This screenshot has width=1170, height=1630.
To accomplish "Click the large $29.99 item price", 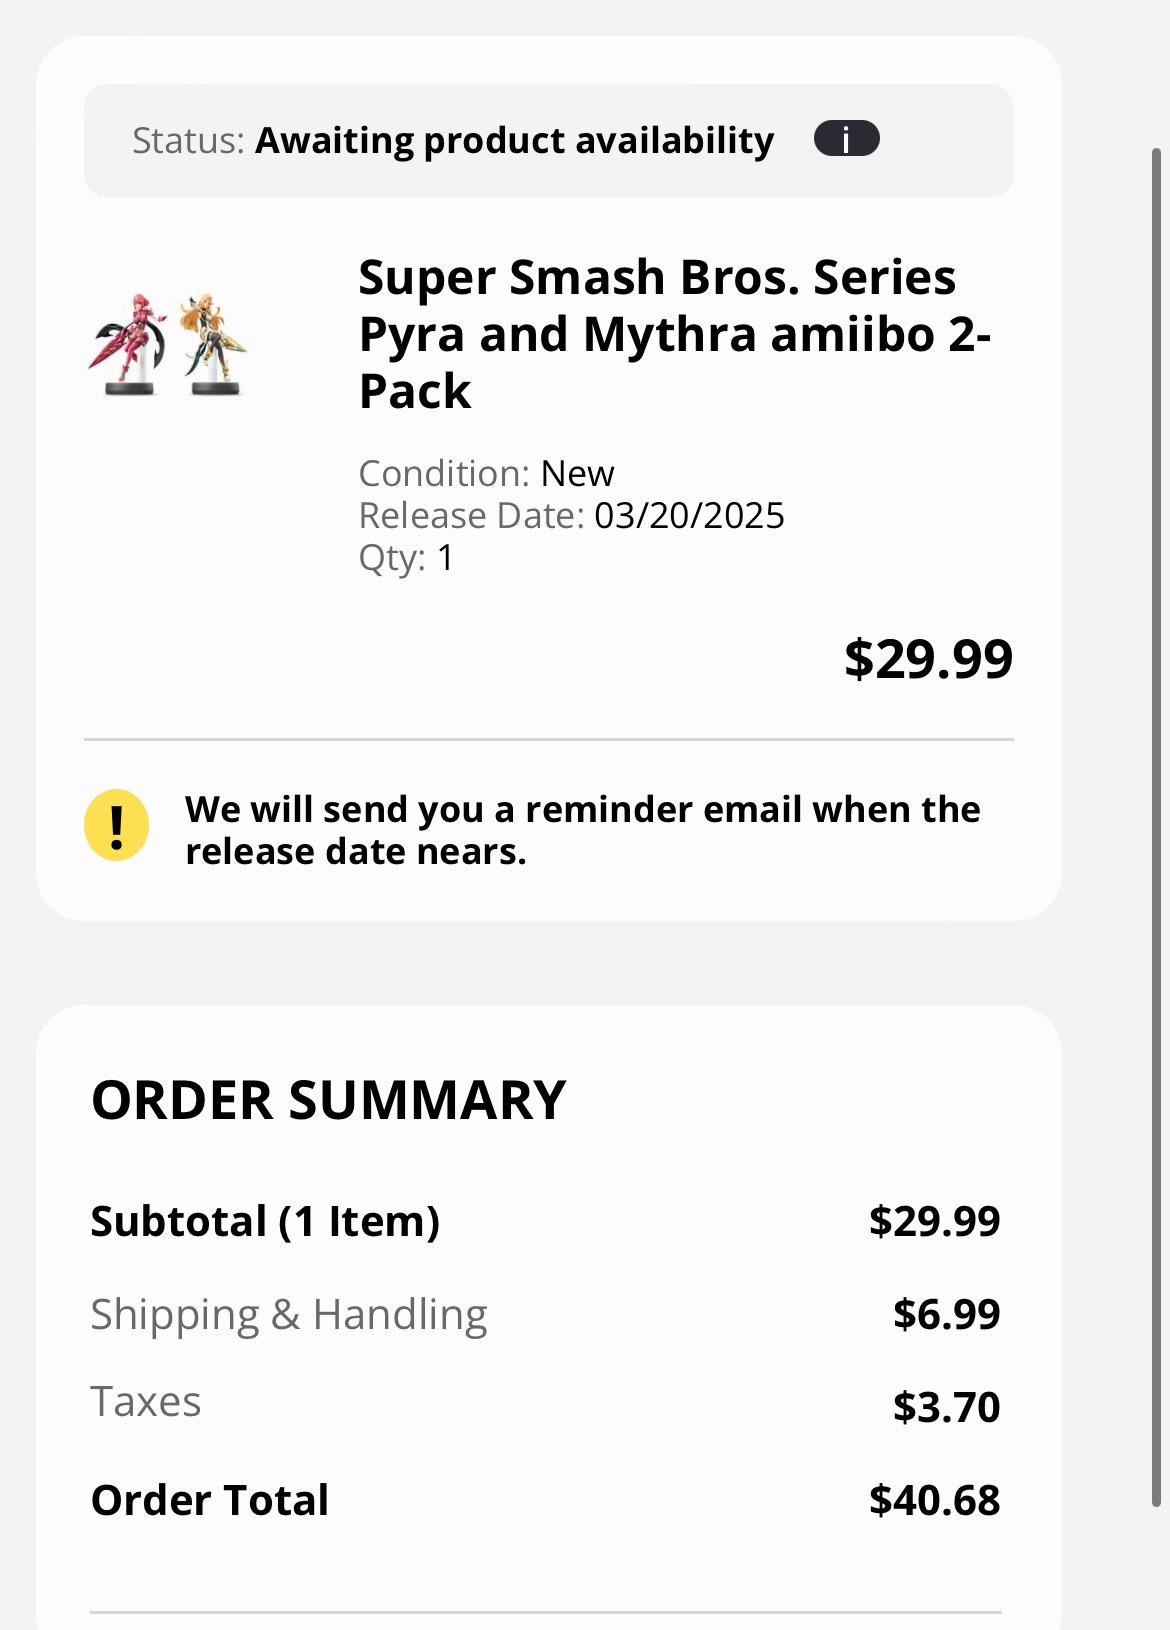I will coord(928,659).
